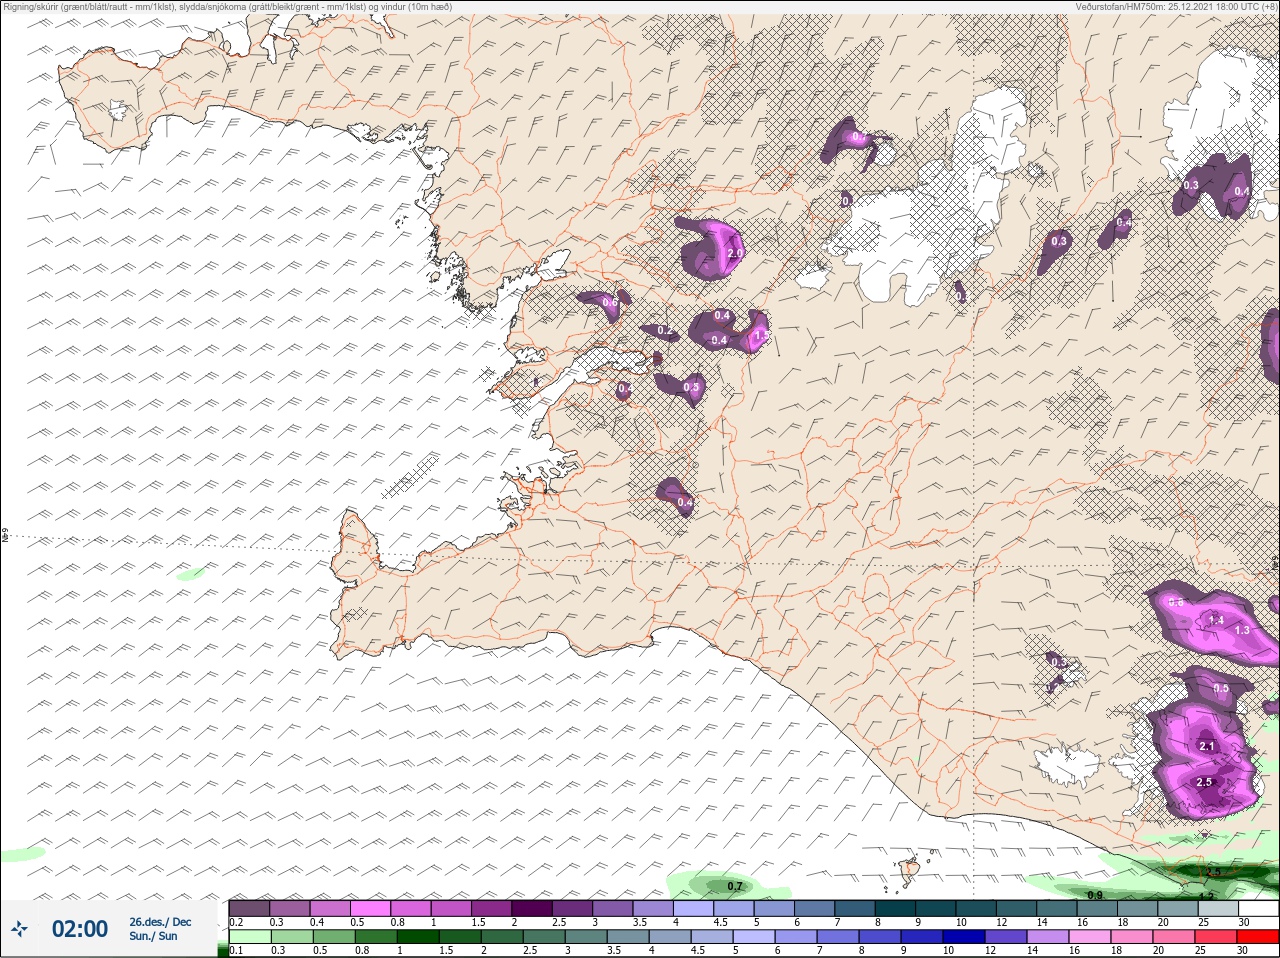This screenshot has width=1280, height=958.
Task: Click the 0.7 rain value offshore
Action: 735,886
